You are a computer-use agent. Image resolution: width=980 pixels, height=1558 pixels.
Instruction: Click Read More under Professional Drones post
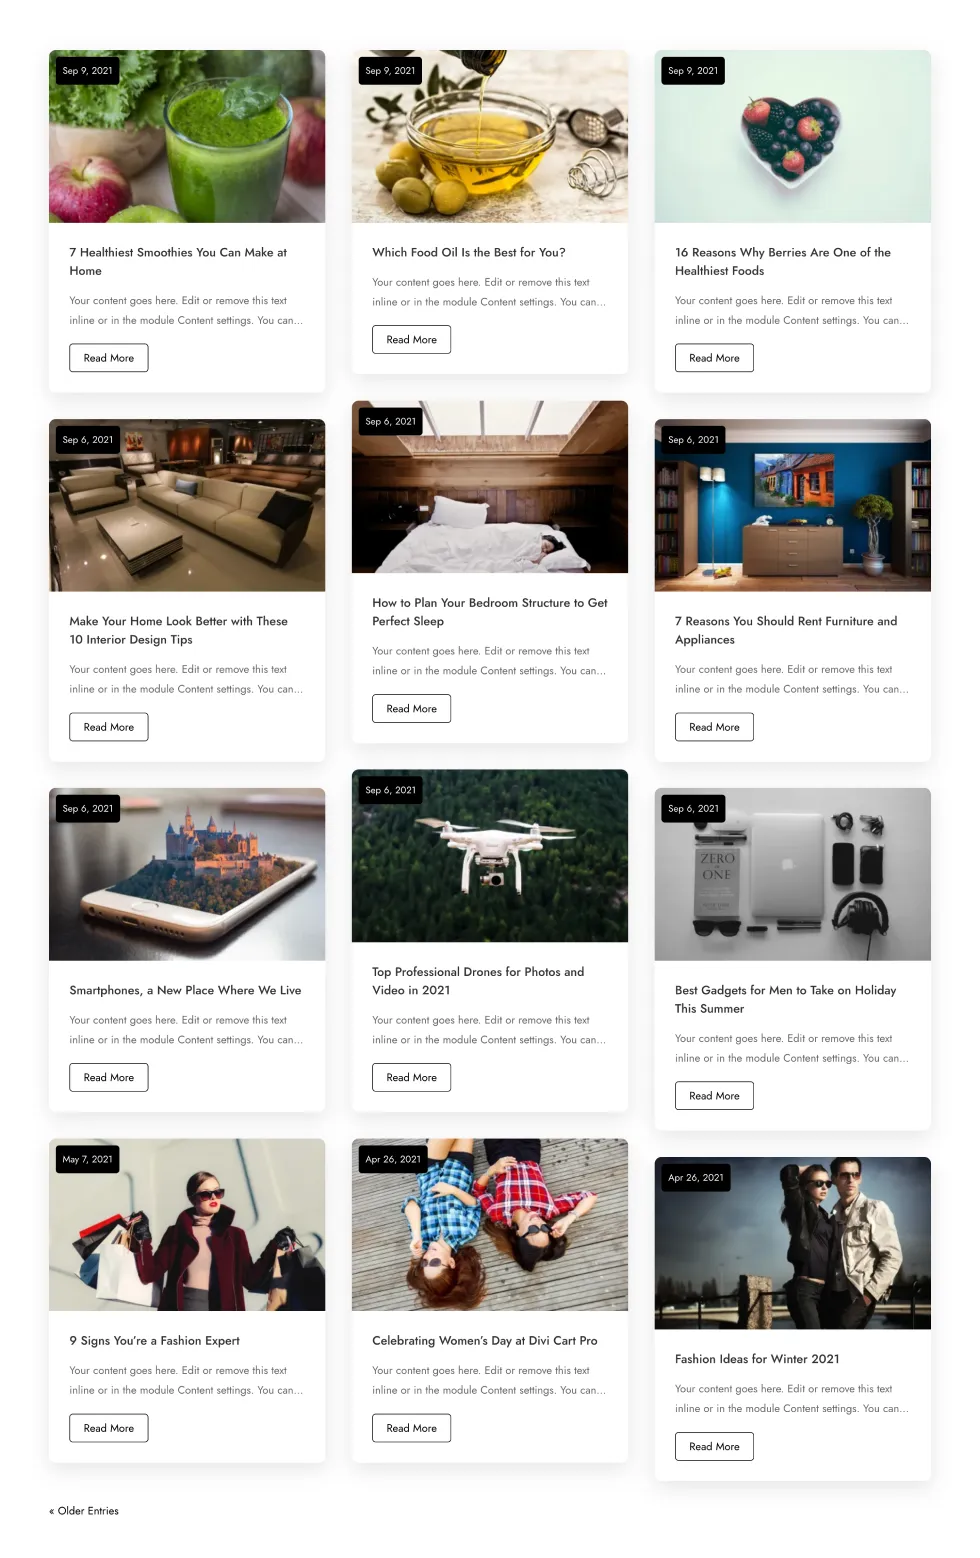[411, 1077]
